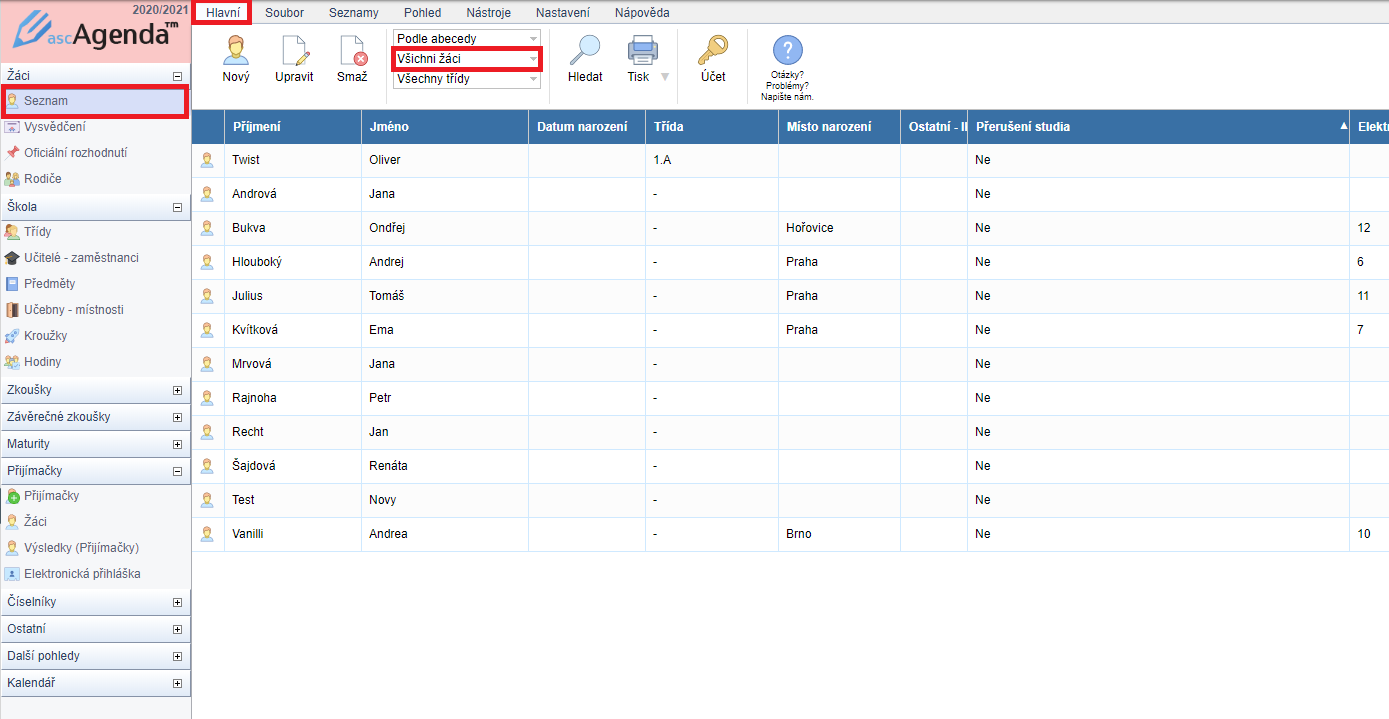Open the Nástroje menu
Screen dimensions: 1389x719
pyautogui.click(x=489, y=13)
